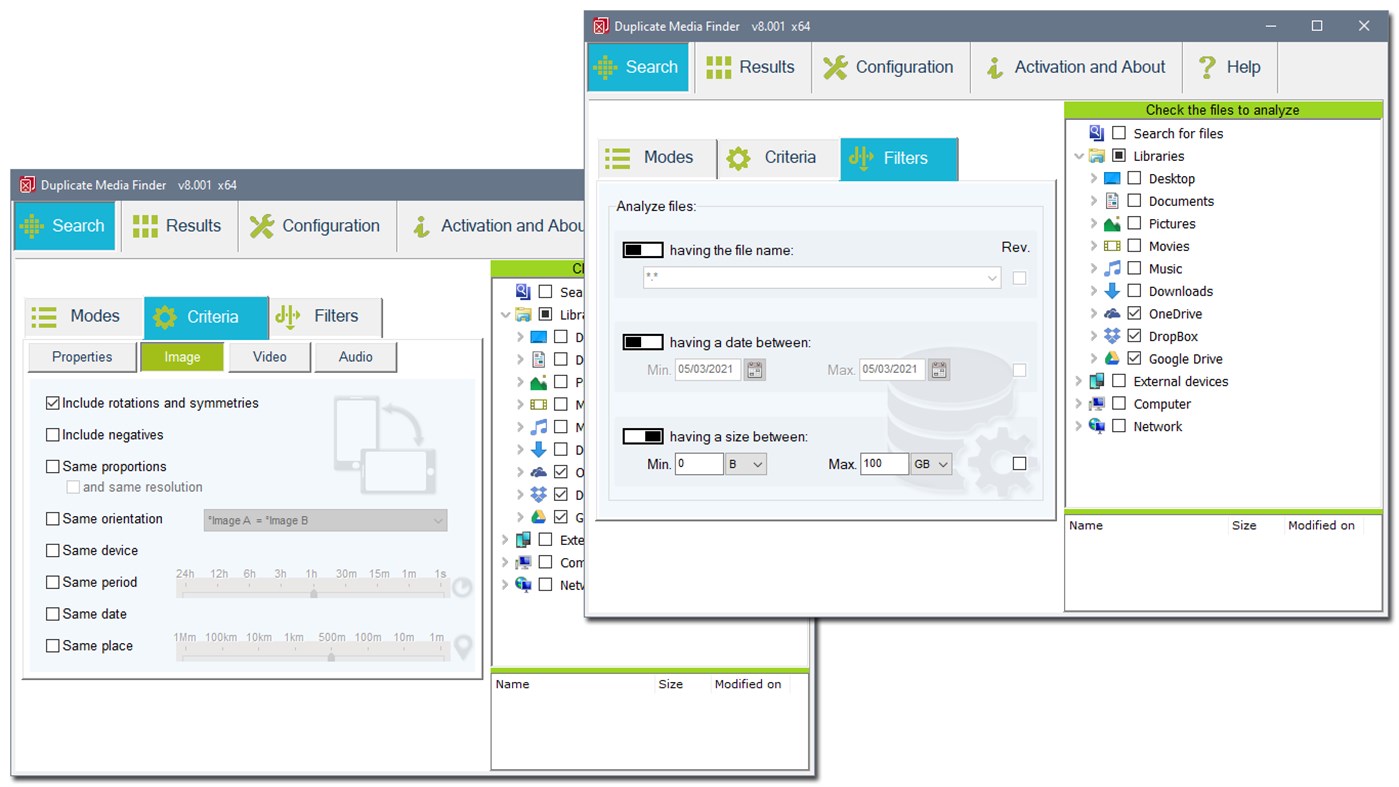The height and width of the screenshot is (787, 1399).
Task: Click the calendar button next to Max date
Action: (x=938, y=369)
